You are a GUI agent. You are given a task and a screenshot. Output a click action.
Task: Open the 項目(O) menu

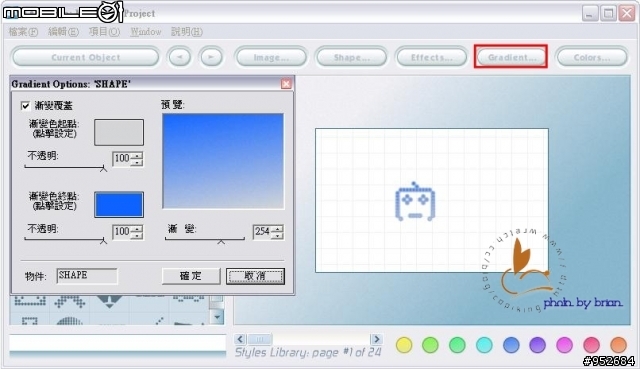104,32
